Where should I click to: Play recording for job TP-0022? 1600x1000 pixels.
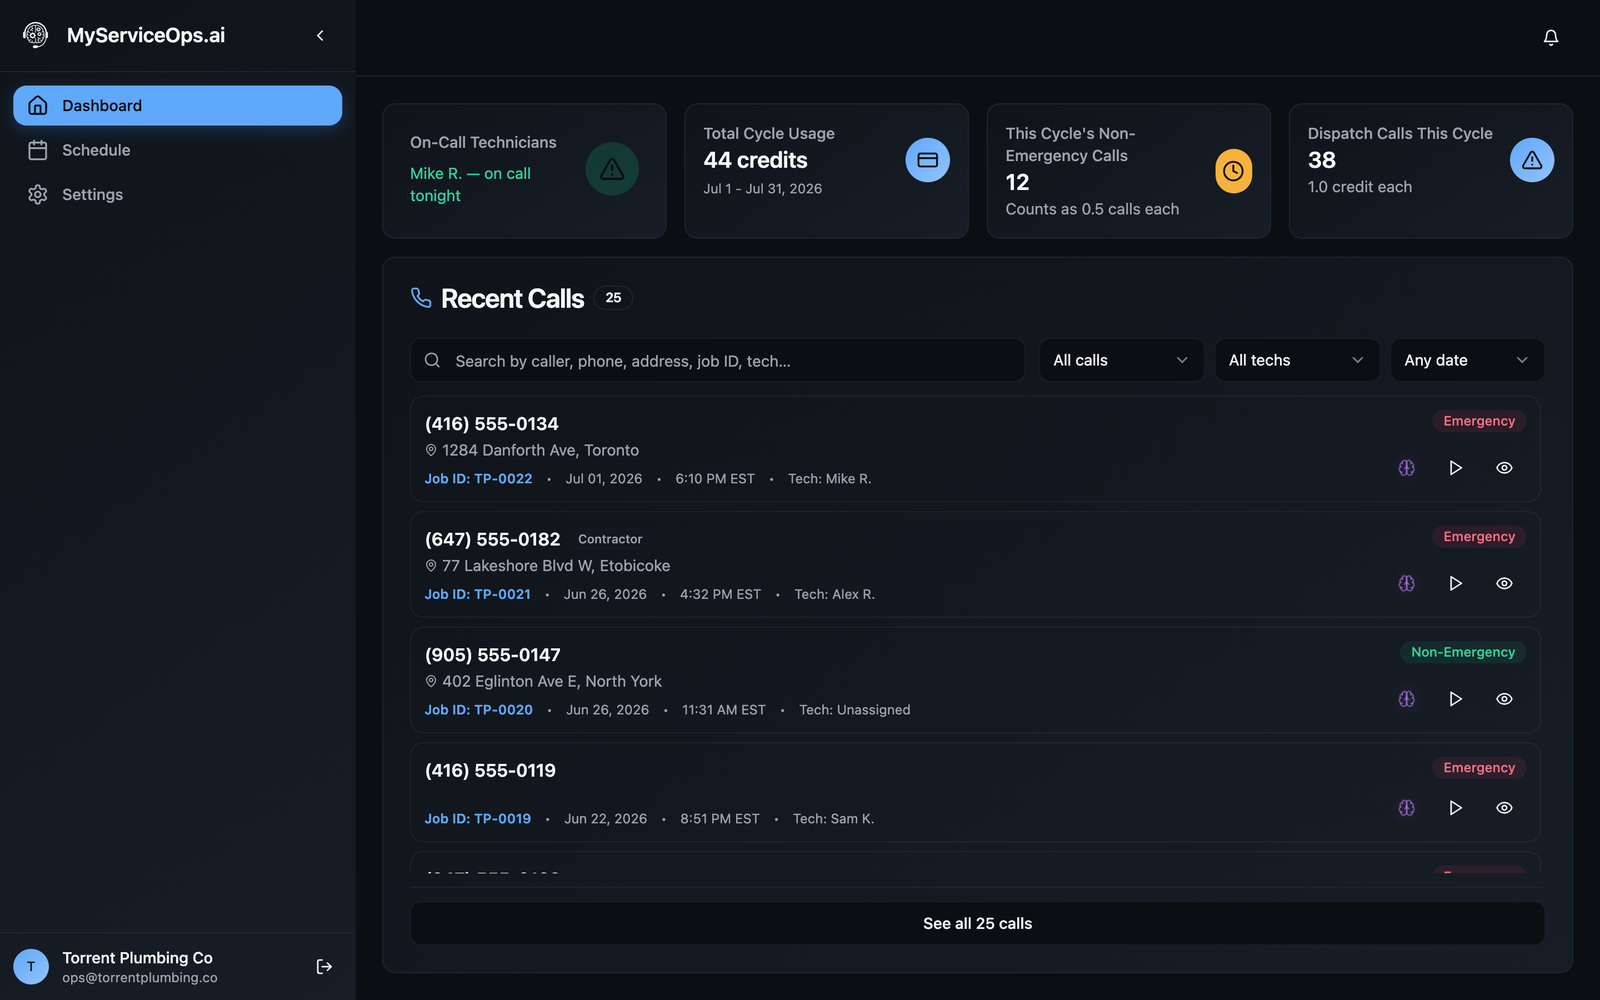click(1456, 467)
